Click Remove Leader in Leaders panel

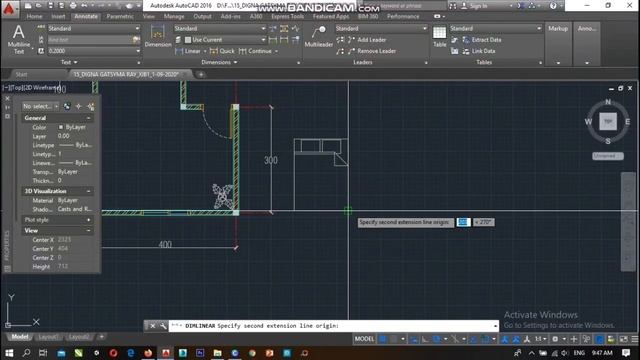372,51
